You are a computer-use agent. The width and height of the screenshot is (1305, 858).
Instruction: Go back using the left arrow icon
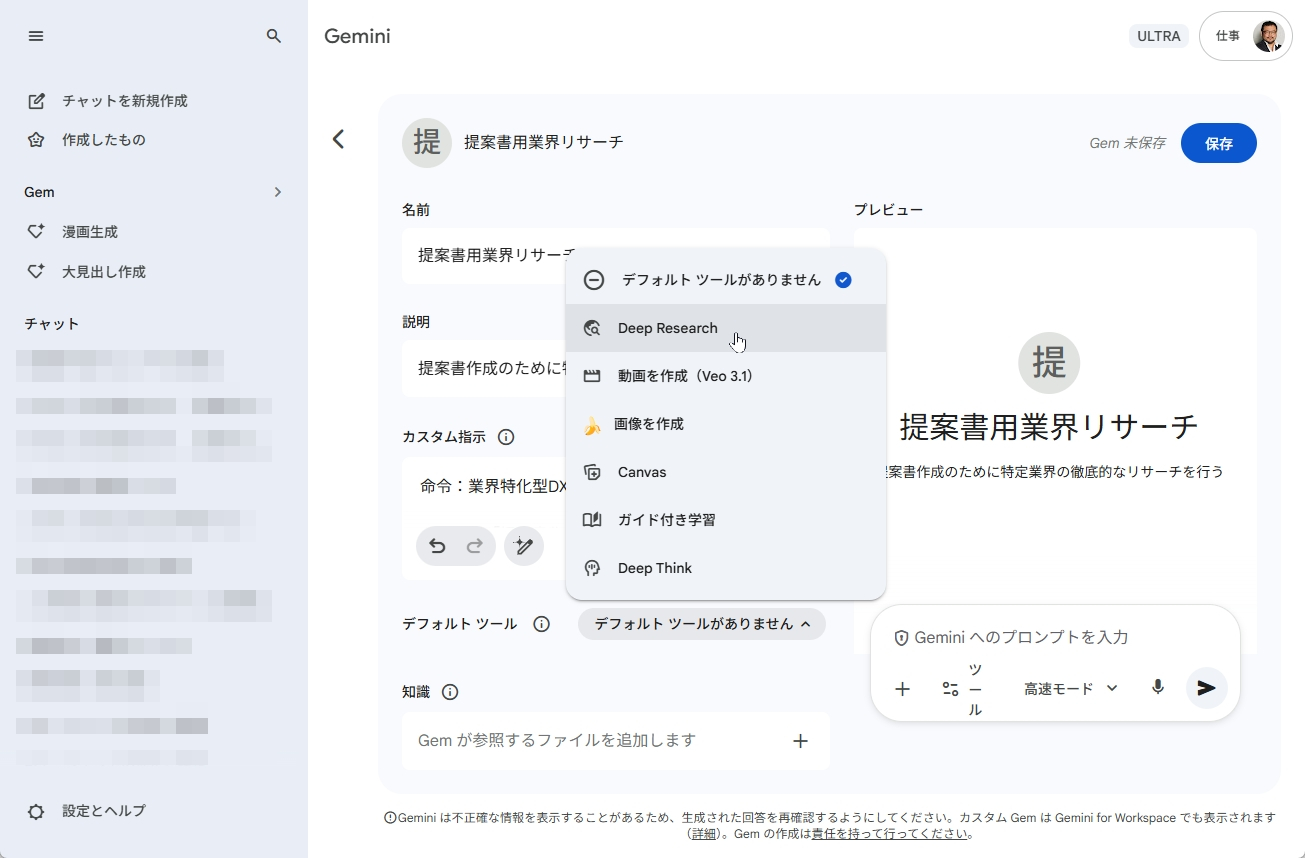click(x=338, y=139)
